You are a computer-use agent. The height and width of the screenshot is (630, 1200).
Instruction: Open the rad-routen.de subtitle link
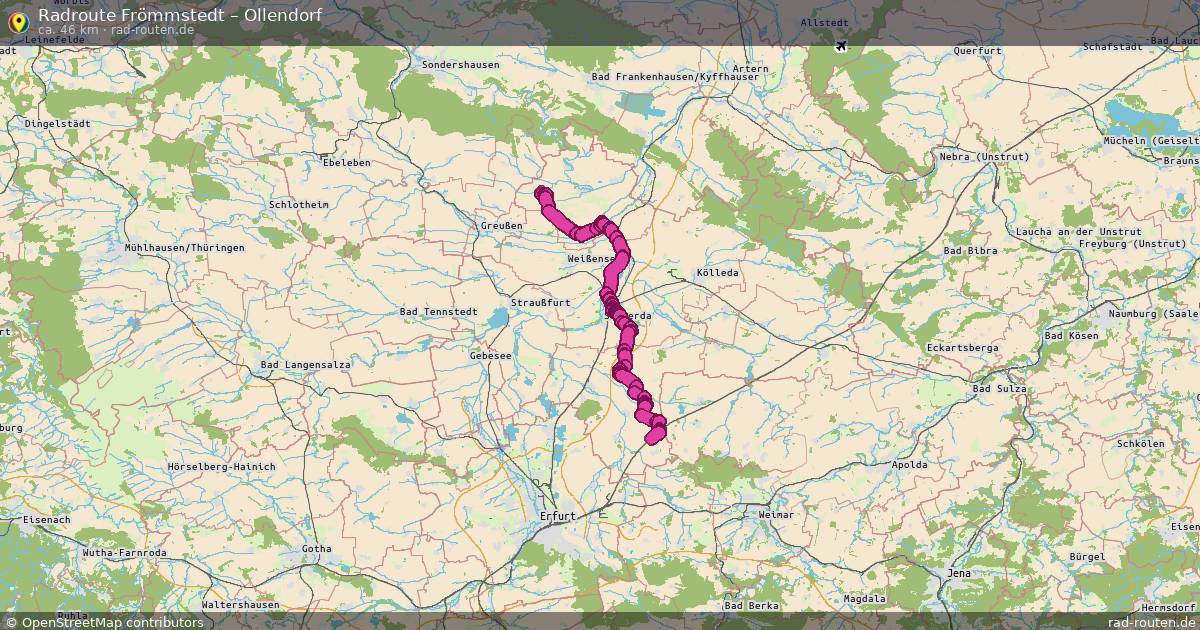pos(152,30)
